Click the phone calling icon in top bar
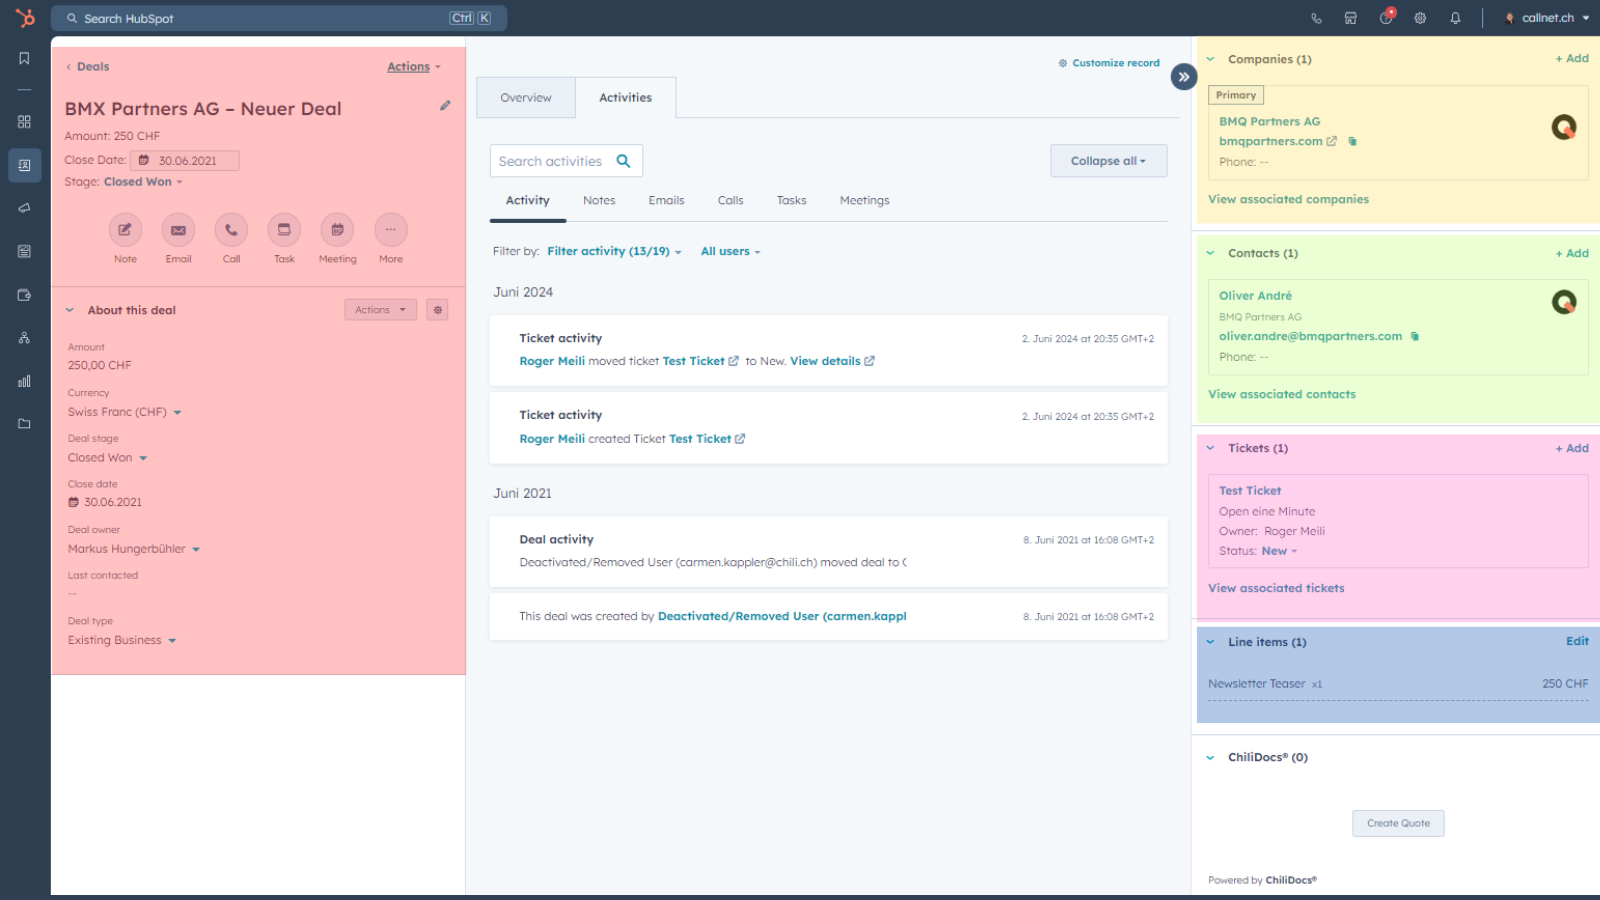Screen dimensions: 1600x900 (1316, 18)
